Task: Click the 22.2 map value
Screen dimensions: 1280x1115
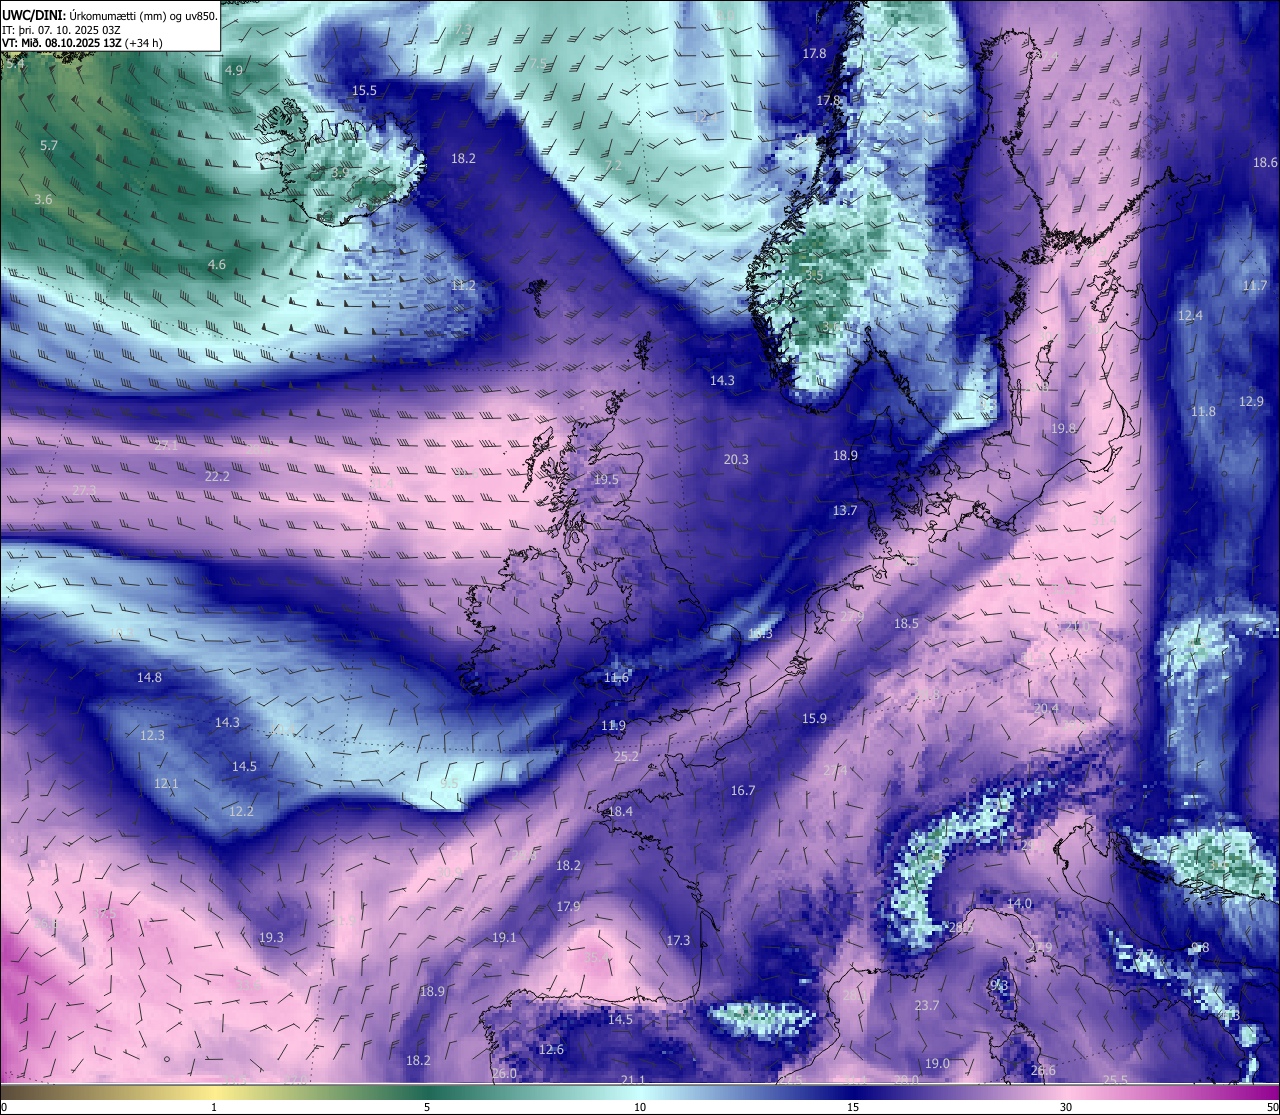Action: [x=217, y=476]
